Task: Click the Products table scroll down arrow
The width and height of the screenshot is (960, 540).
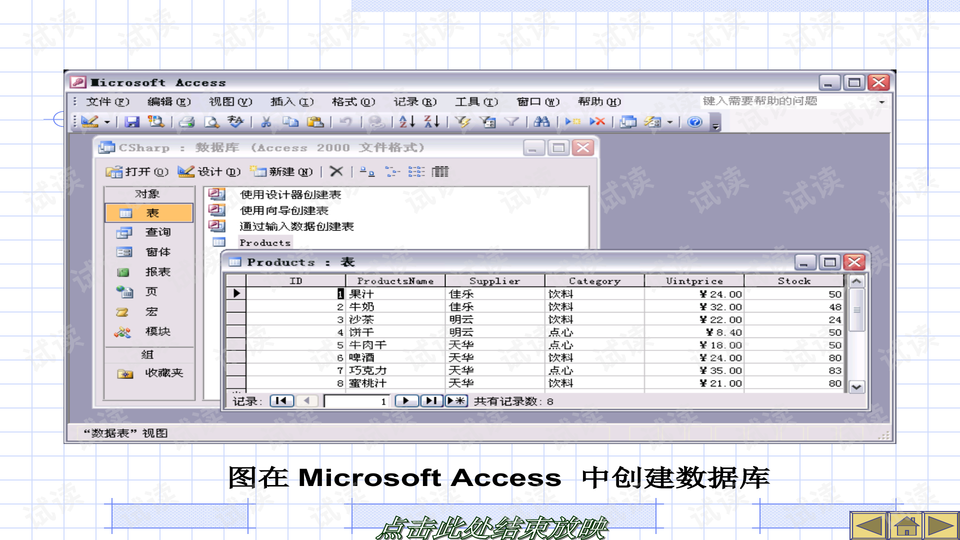Action: [857, 387]
